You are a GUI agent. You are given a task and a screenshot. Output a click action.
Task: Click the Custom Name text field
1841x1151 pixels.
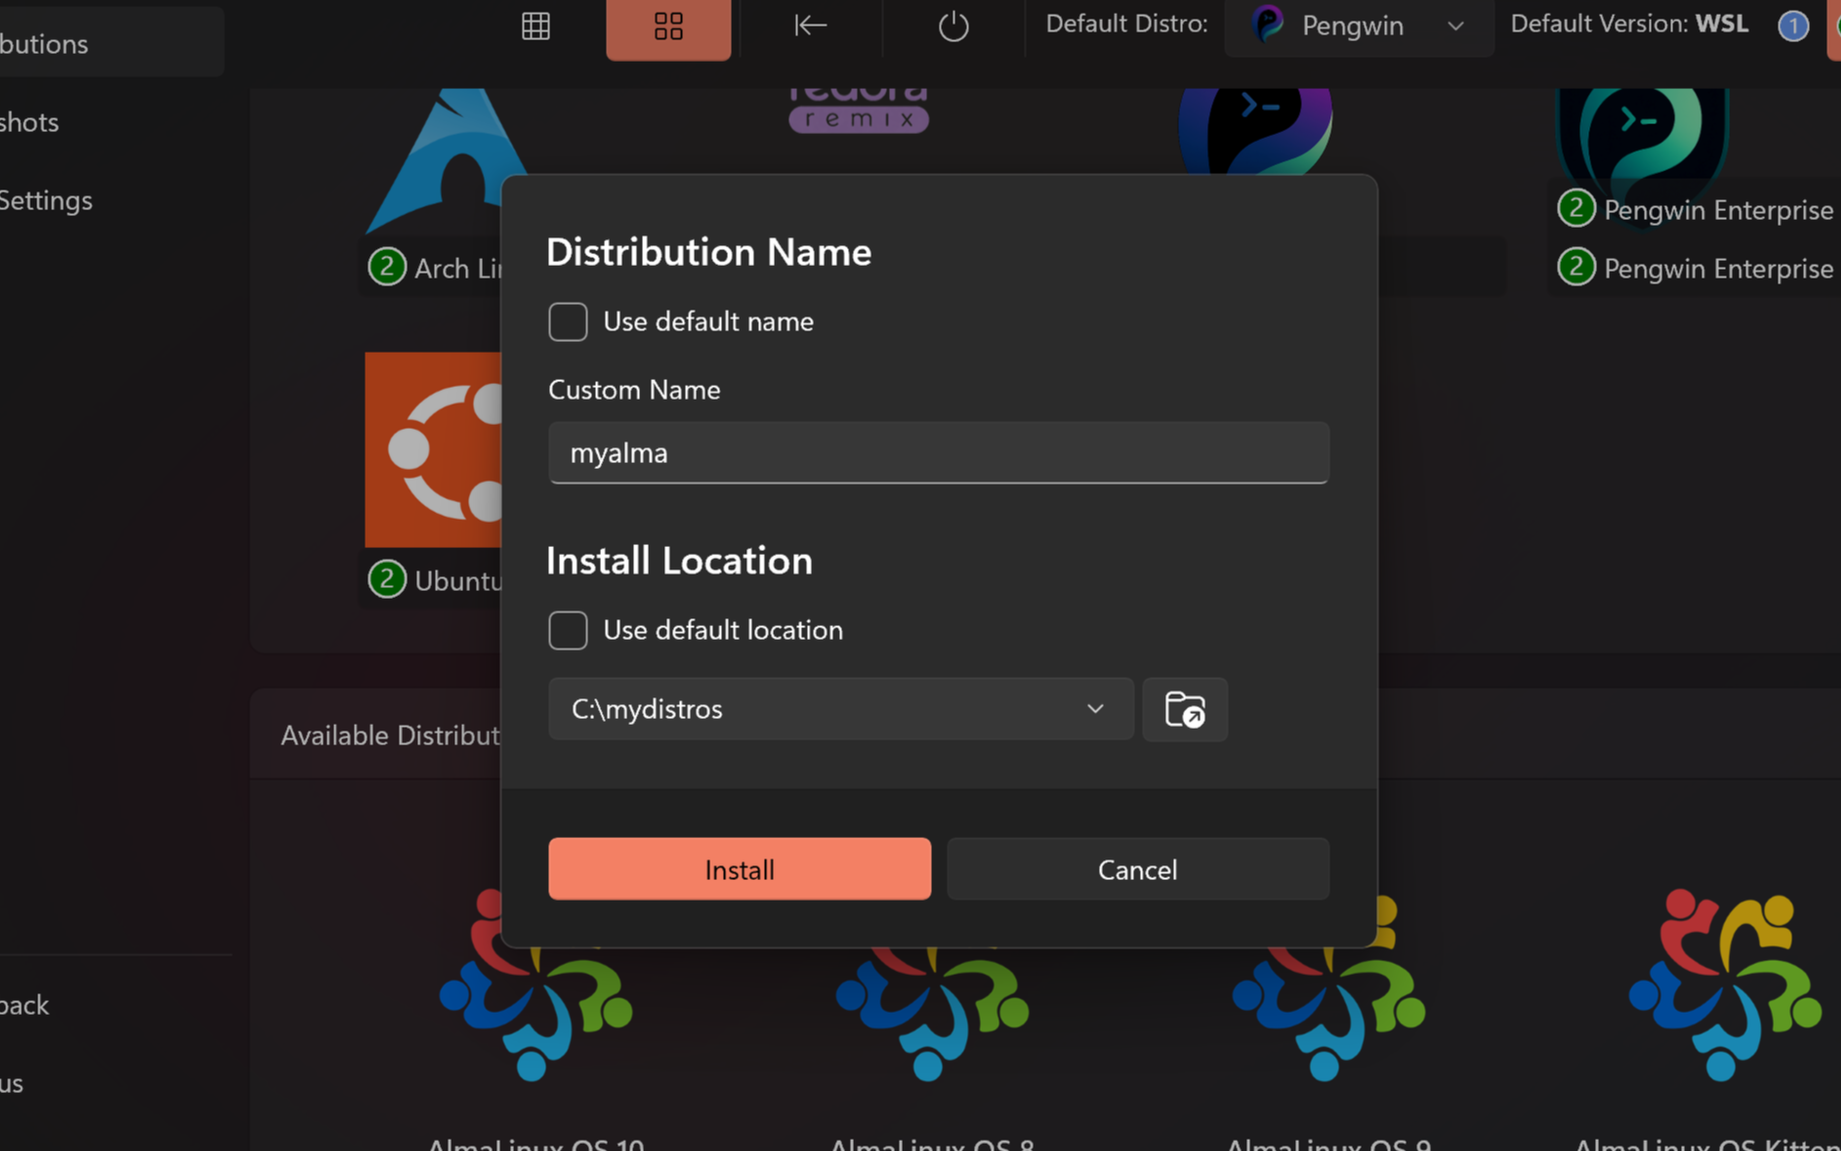coord(938,453)
